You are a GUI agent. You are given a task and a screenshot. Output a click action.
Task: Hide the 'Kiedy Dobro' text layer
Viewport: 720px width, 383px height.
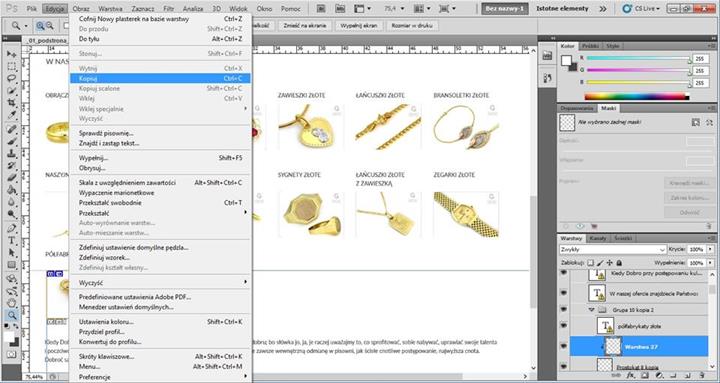pyautogui.click(x=564, y=273)
